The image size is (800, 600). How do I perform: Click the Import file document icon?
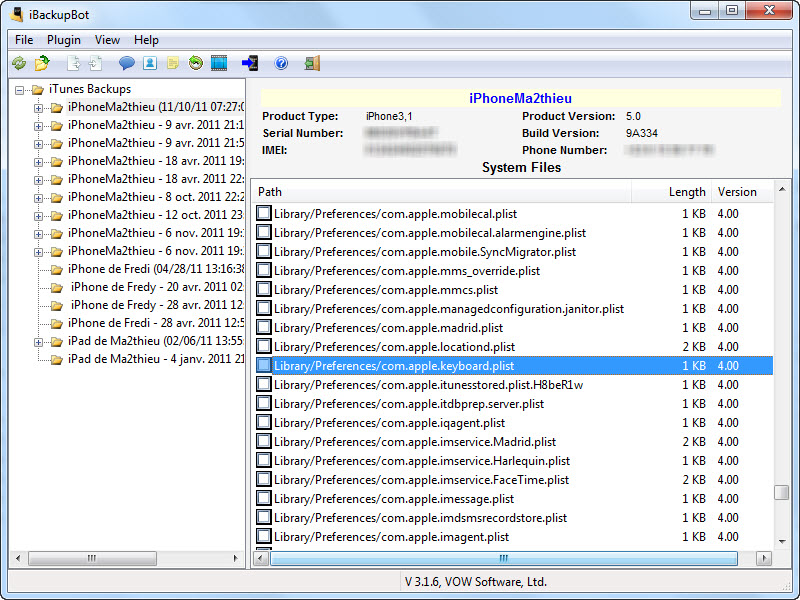[x=96, y=63]
